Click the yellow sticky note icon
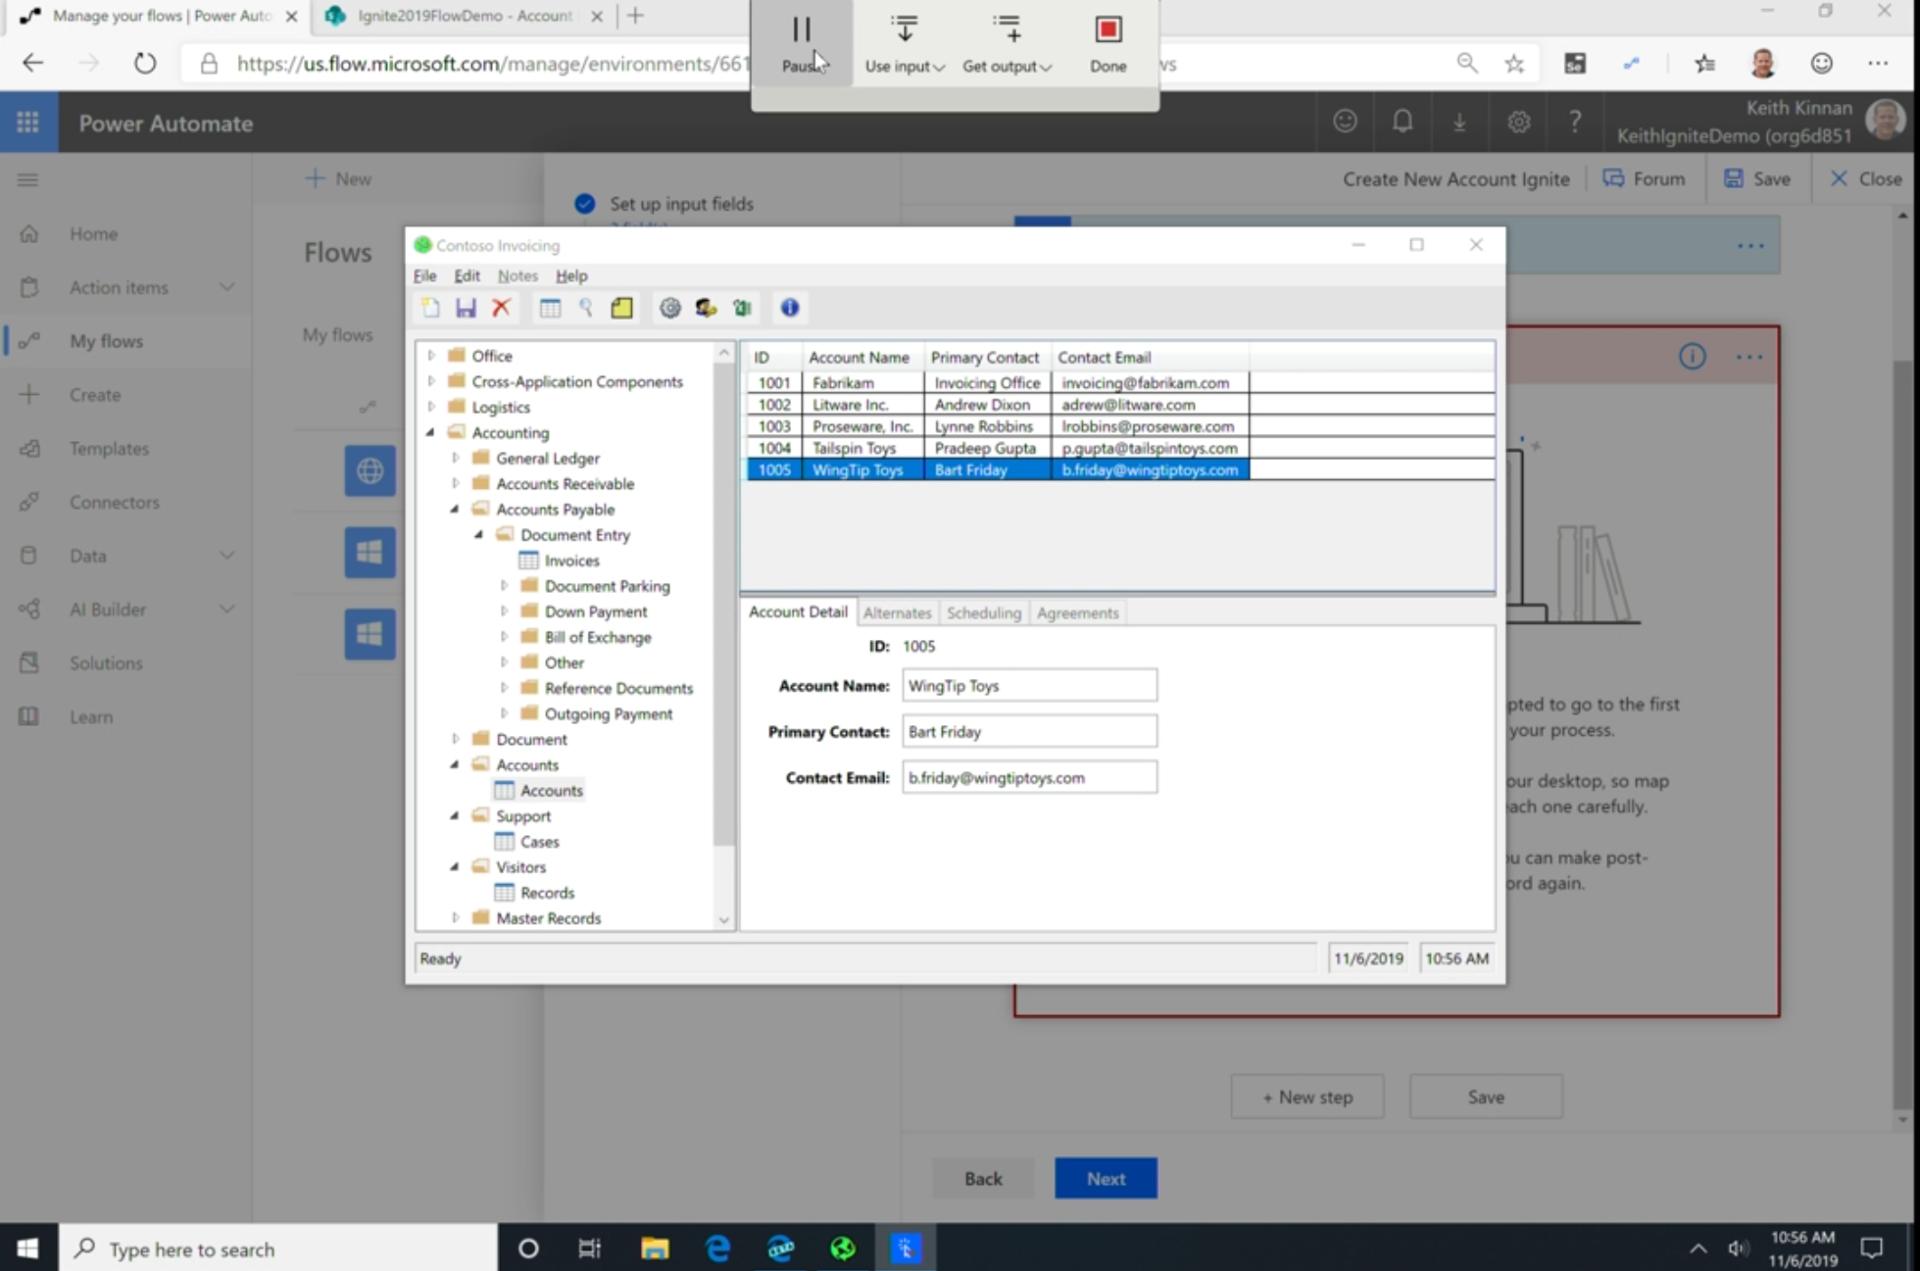The width and height of the screenshot is (1920, 1271). 622,308
